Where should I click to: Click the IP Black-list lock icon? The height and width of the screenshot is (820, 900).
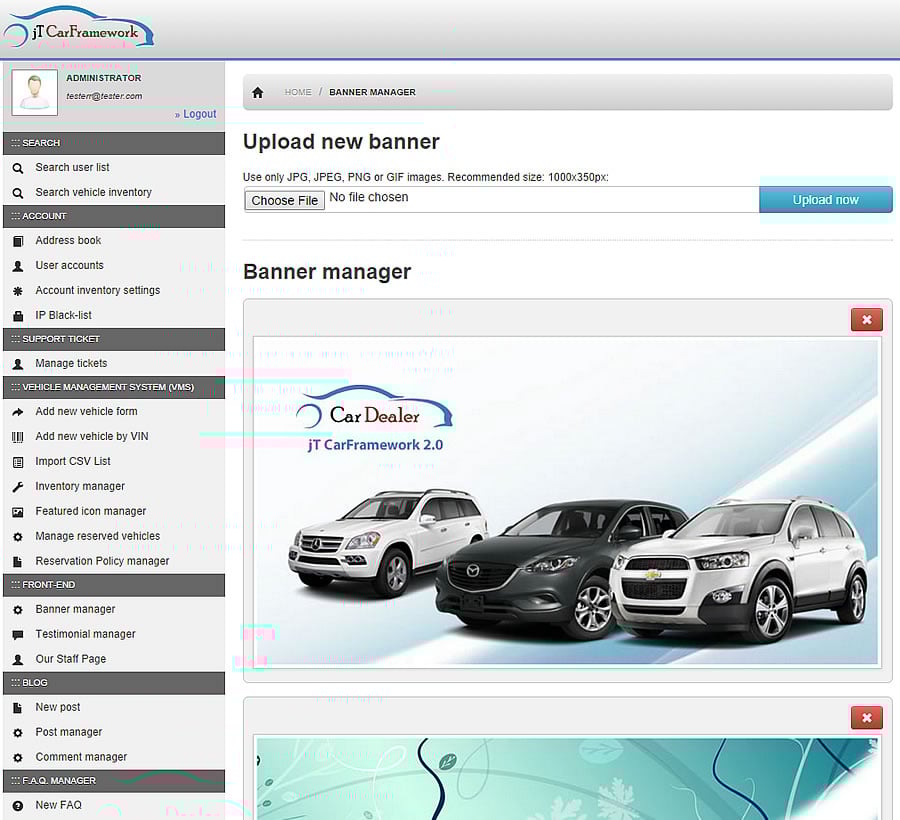[18, 316]
